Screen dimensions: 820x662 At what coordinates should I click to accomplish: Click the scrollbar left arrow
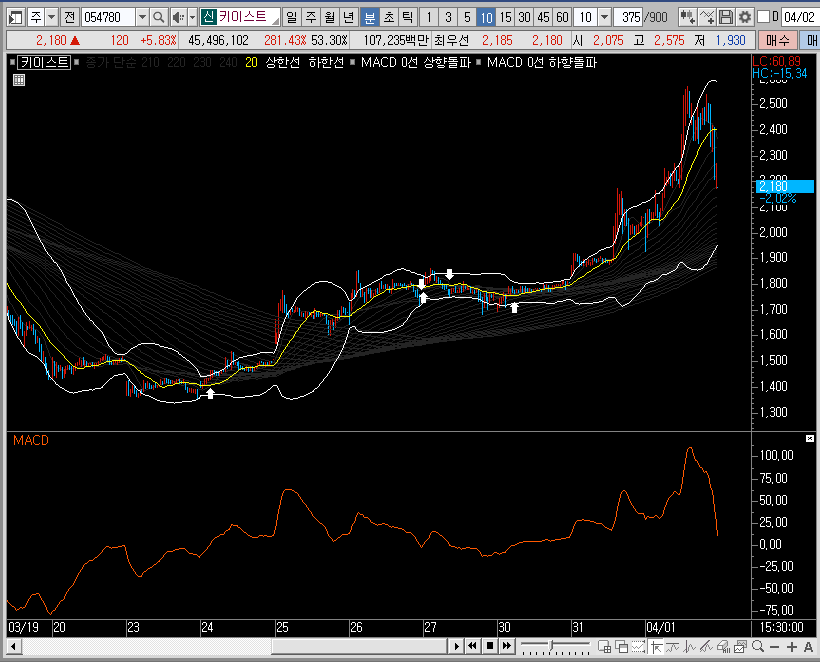tap(14, 646)
